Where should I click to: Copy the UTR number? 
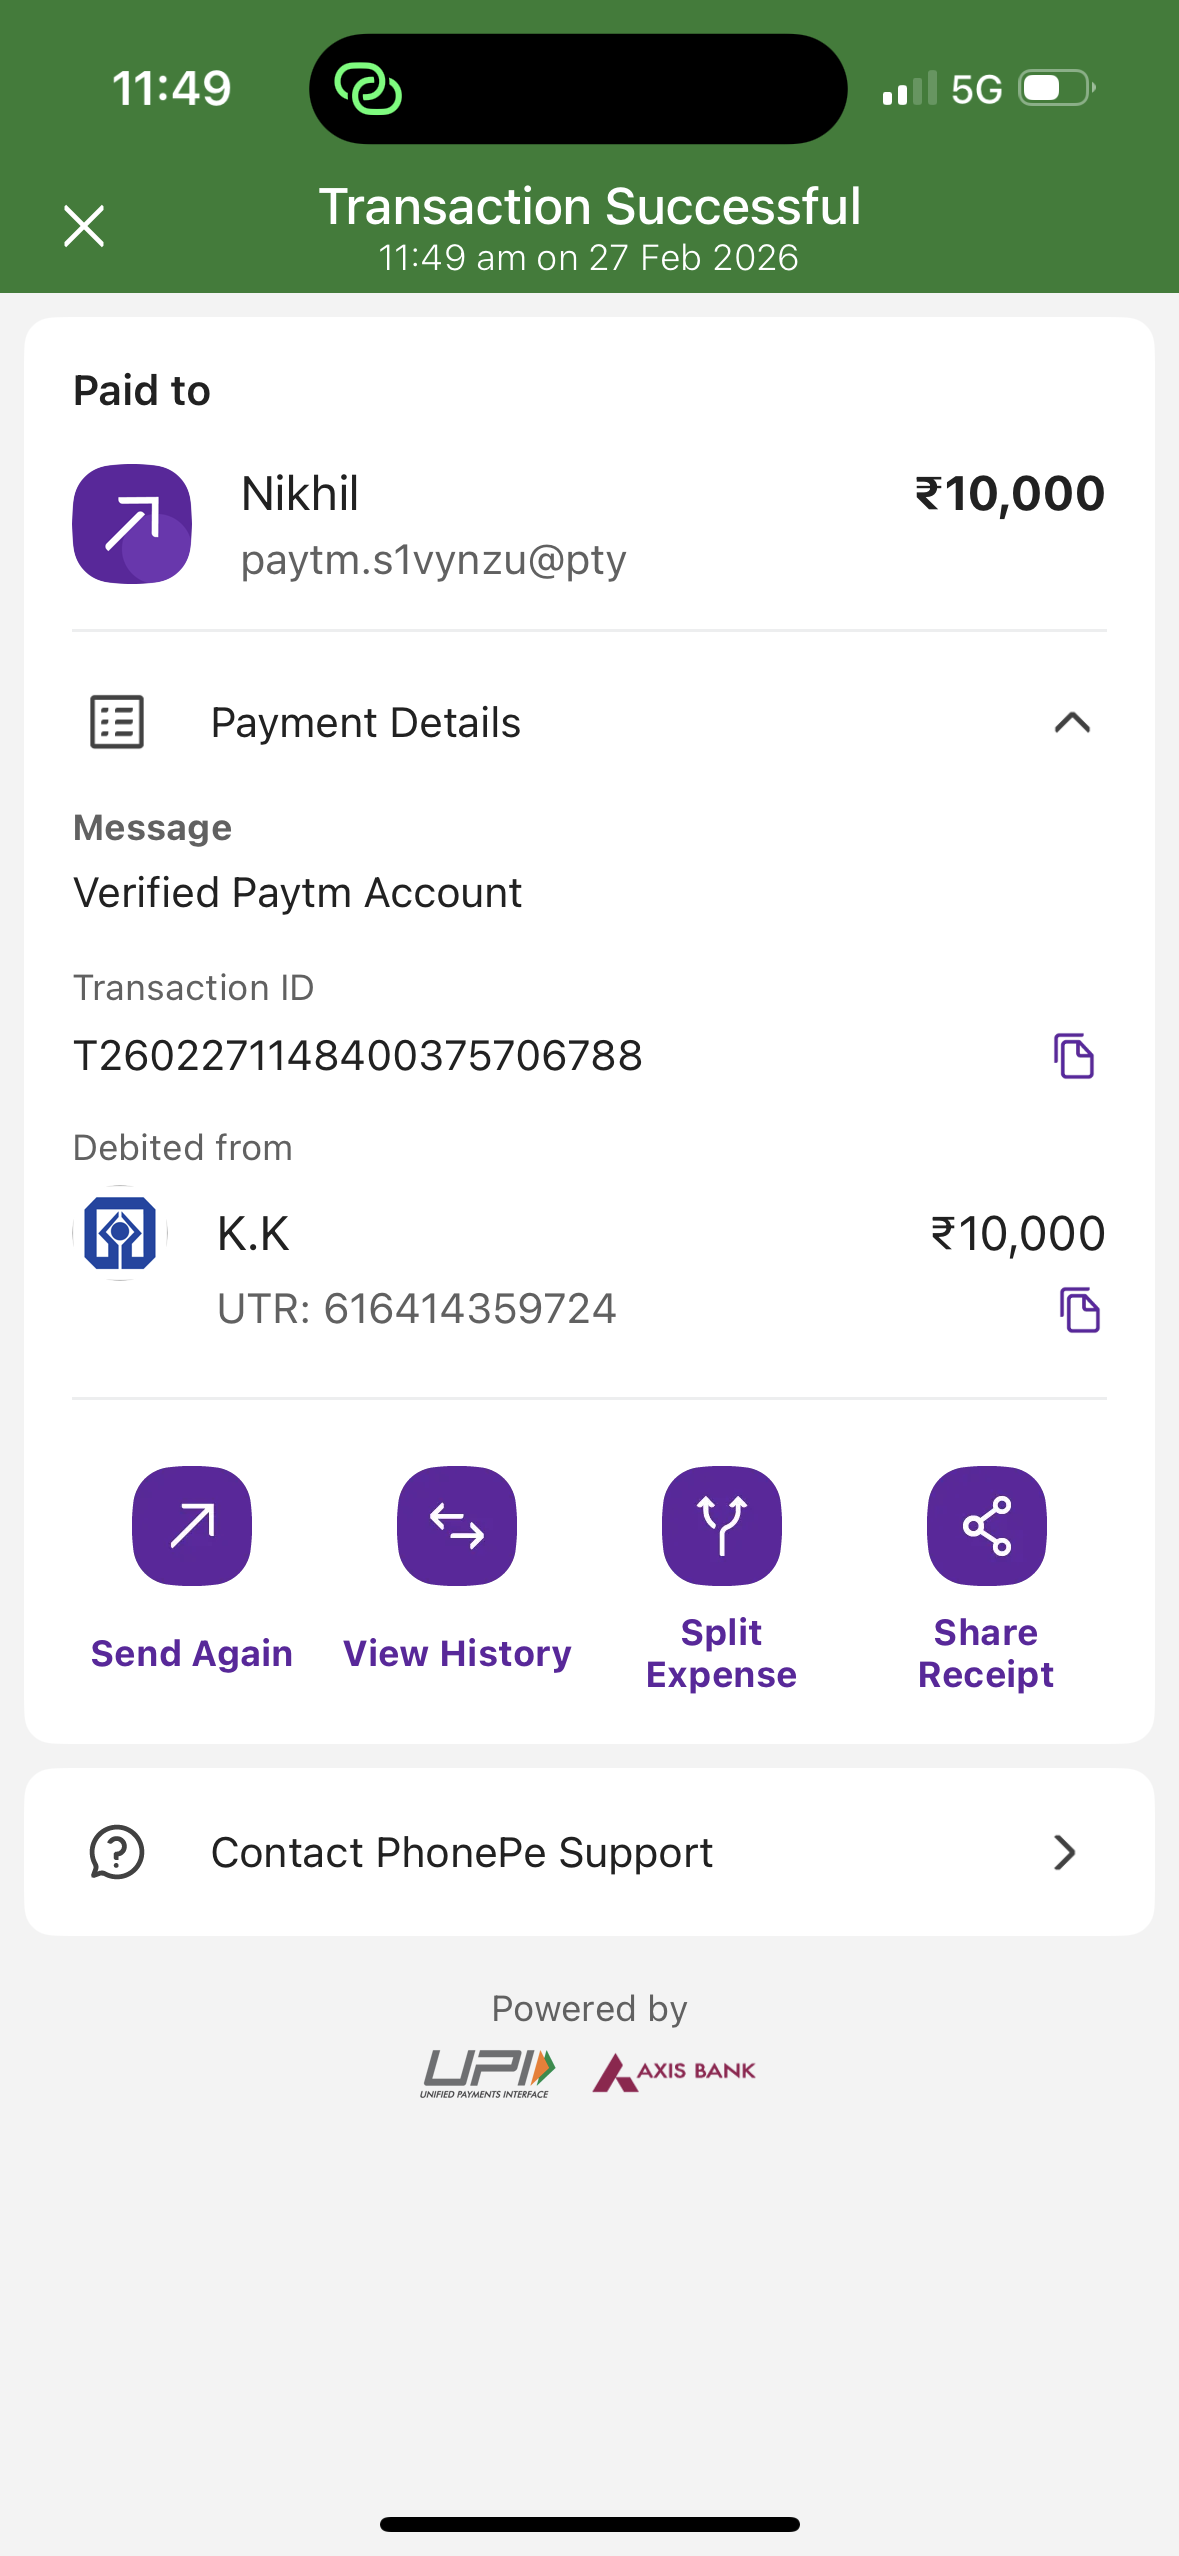[x=1079, y=1310]
